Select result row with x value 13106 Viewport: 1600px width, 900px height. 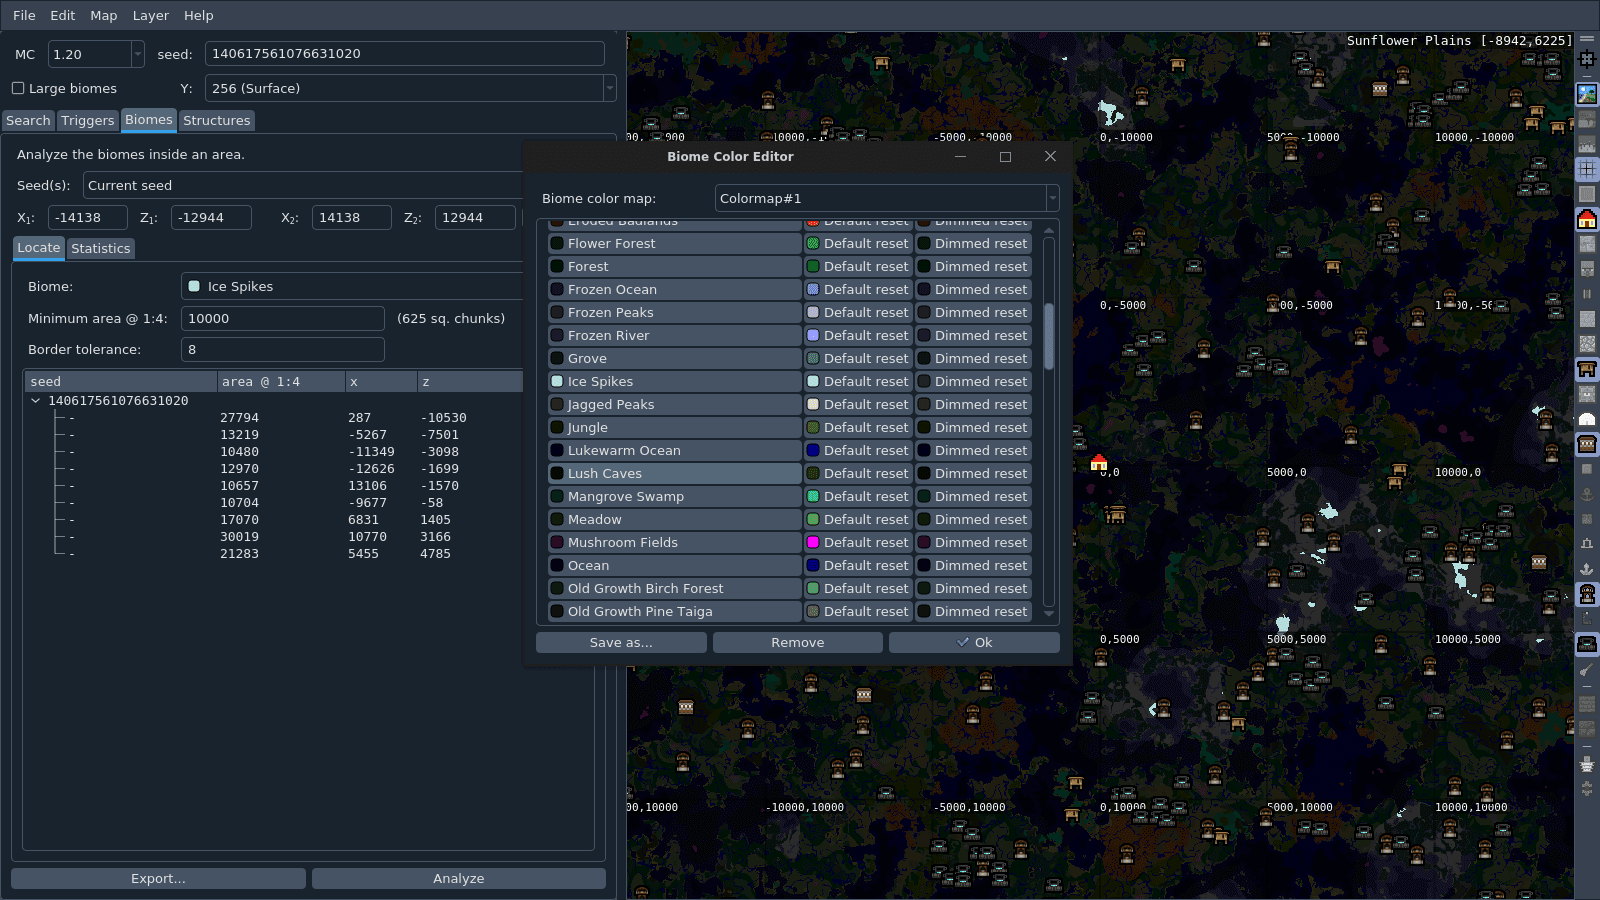[x=273, y=486]
